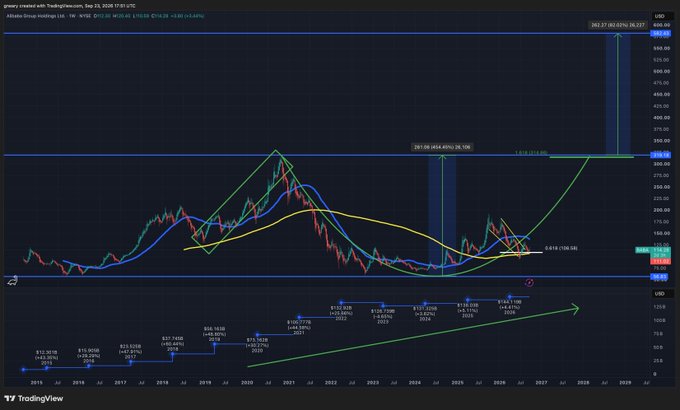Screen dimensions: 680x410
Task: Select the $56.163B 2019 revenue data label
Action: [214, 334]
